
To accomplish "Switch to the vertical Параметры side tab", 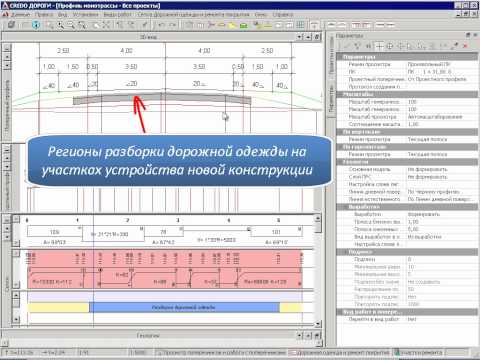I will click(x=331, y=99).
